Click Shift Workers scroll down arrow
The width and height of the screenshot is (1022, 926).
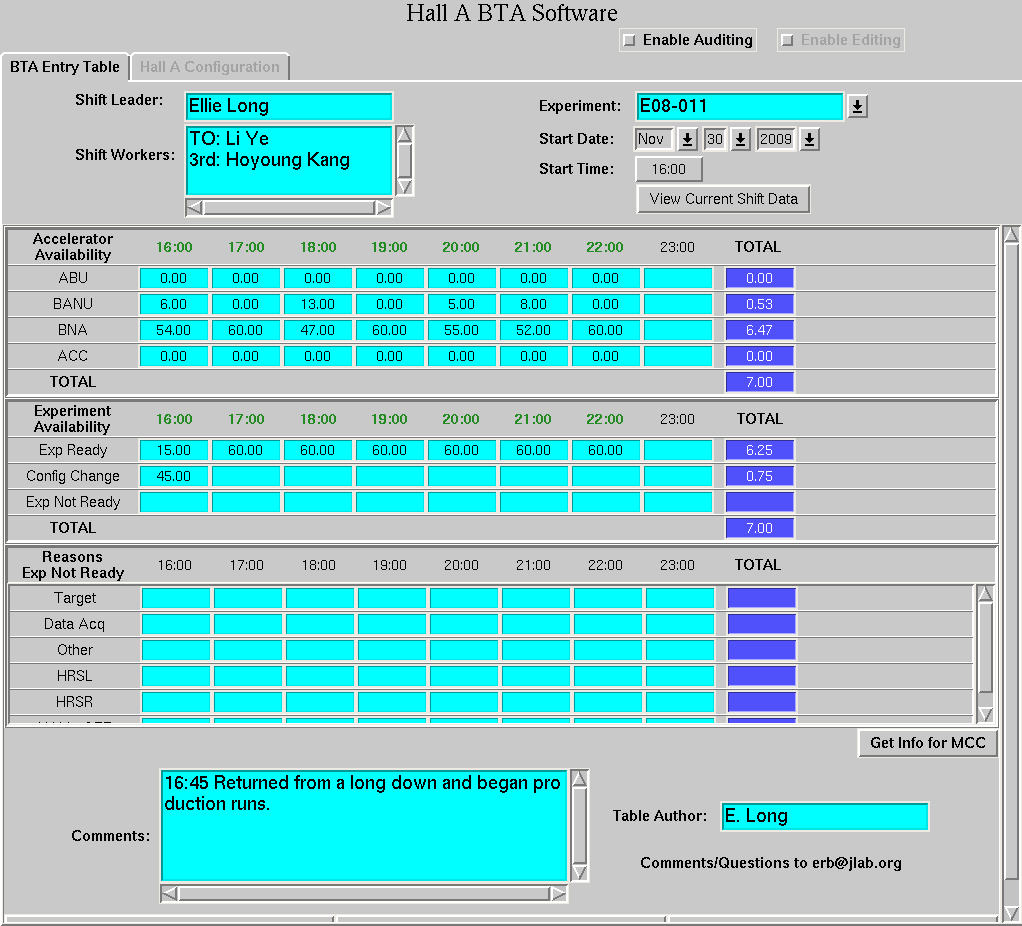[x=404, y=187]
